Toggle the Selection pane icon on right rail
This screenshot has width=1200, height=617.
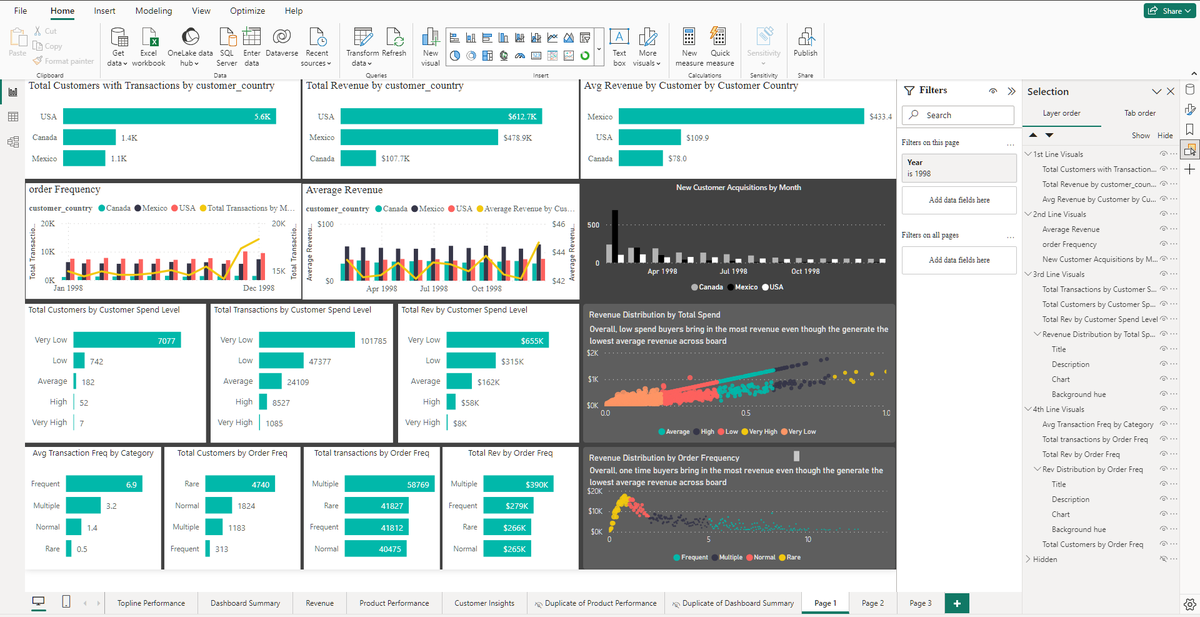(x=1189, y=150)
